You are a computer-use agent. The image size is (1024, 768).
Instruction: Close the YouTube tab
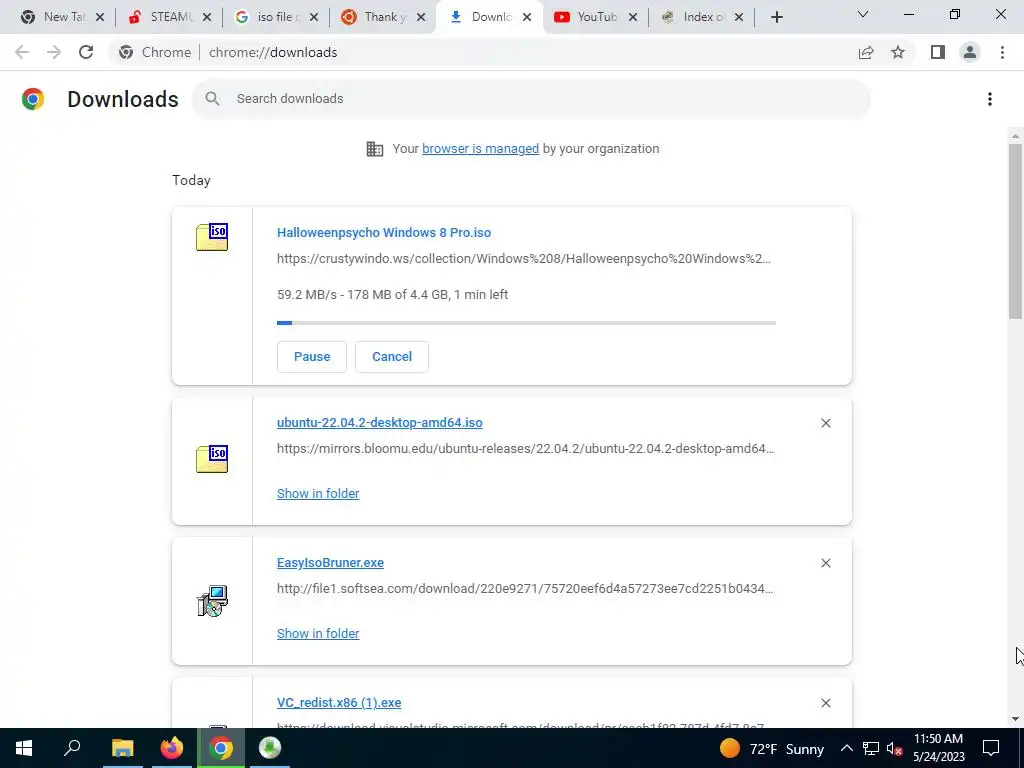point(633,18)
